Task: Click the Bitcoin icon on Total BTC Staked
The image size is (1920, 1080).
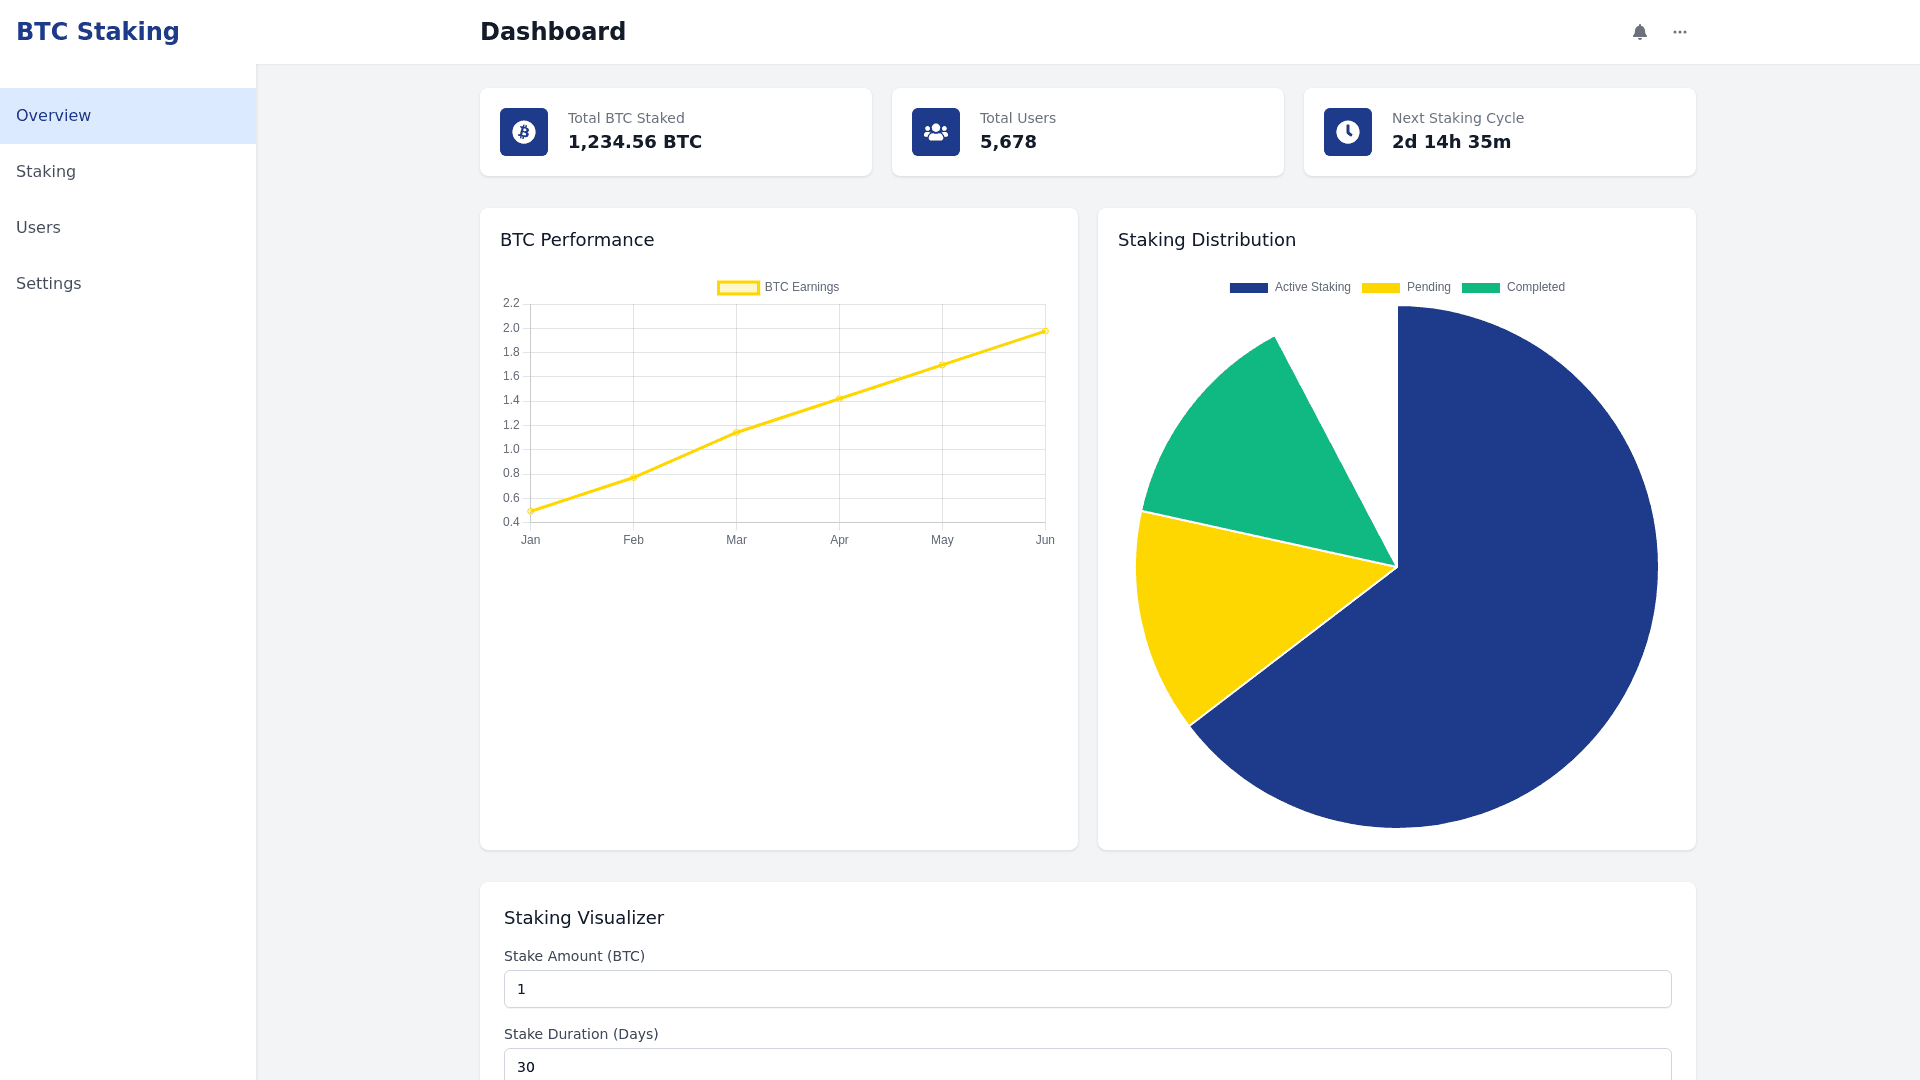Action: (x=524, y=132)
